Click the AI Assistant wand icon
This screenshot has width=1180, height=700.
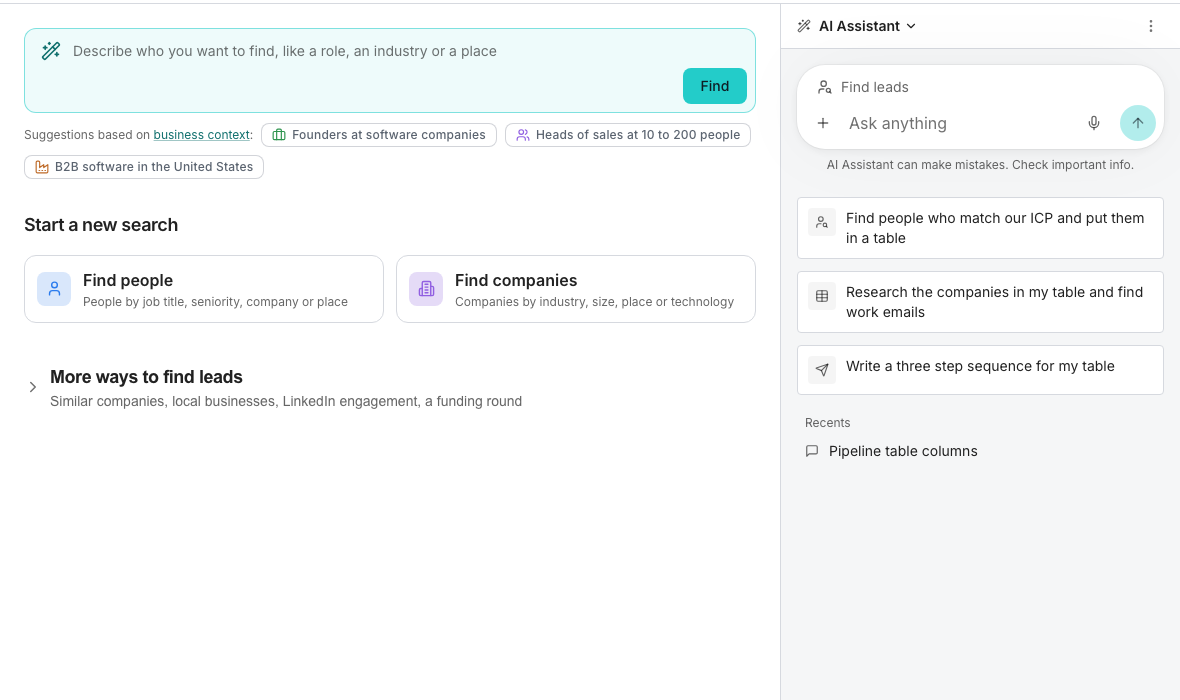point(804,26)
